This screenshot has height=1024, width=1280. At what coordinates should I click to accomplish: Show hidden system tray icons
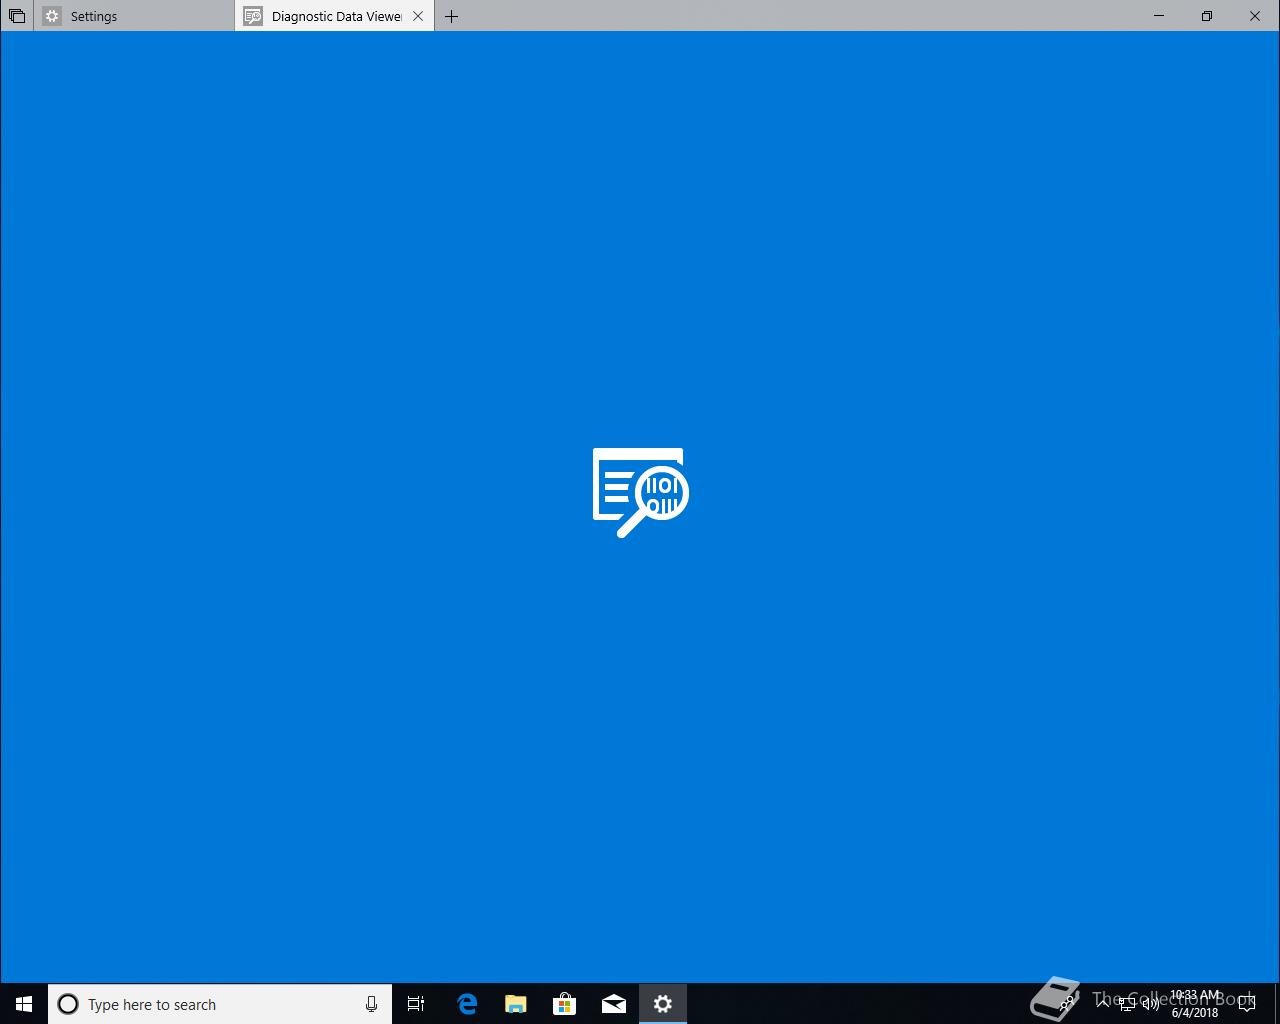pyautogui.click(x=1102, y=1004)
